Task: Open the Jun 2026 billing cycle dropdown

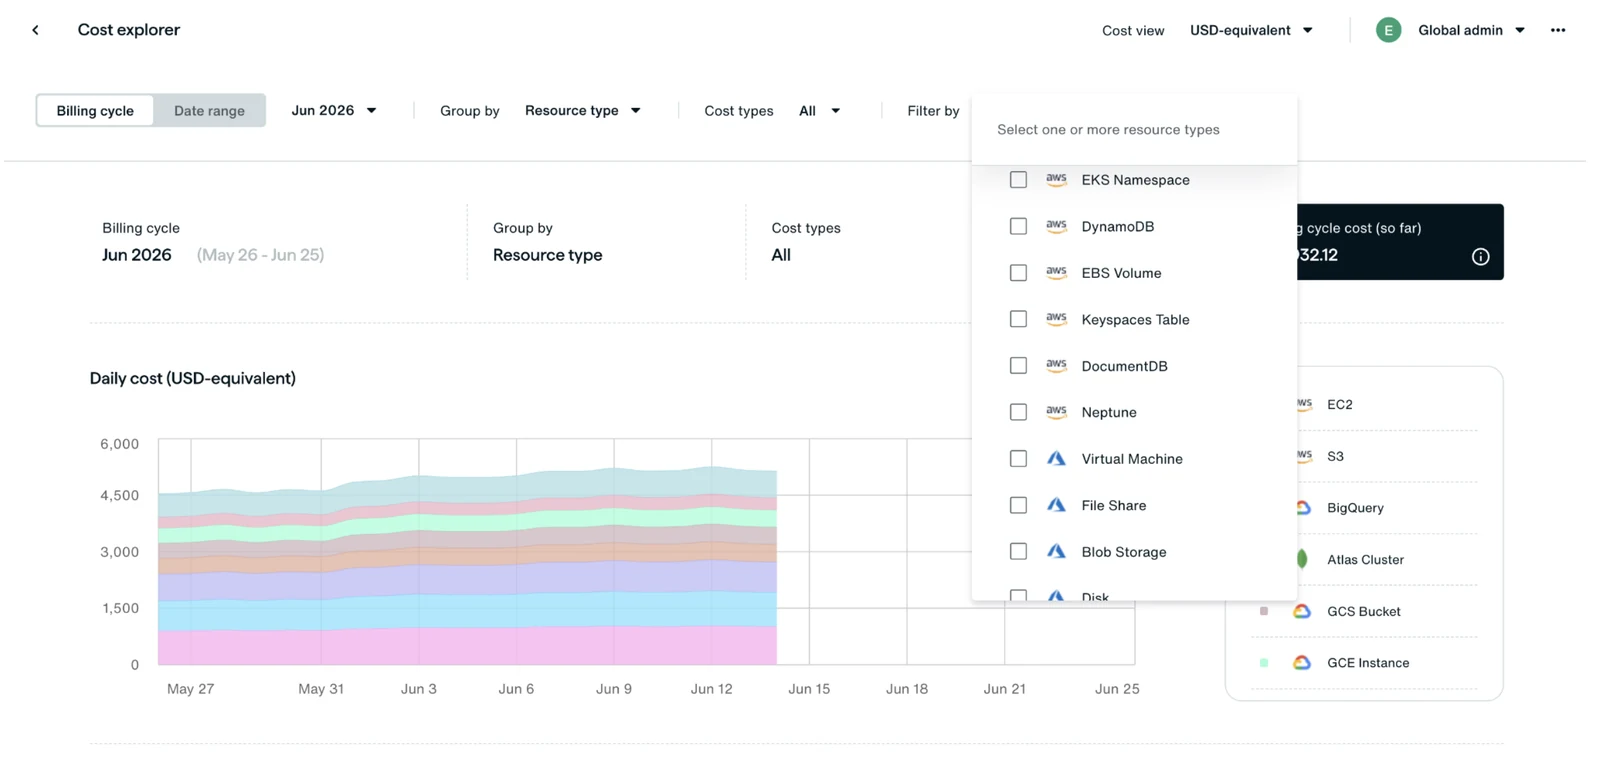Action: click(x=334, y=110)
